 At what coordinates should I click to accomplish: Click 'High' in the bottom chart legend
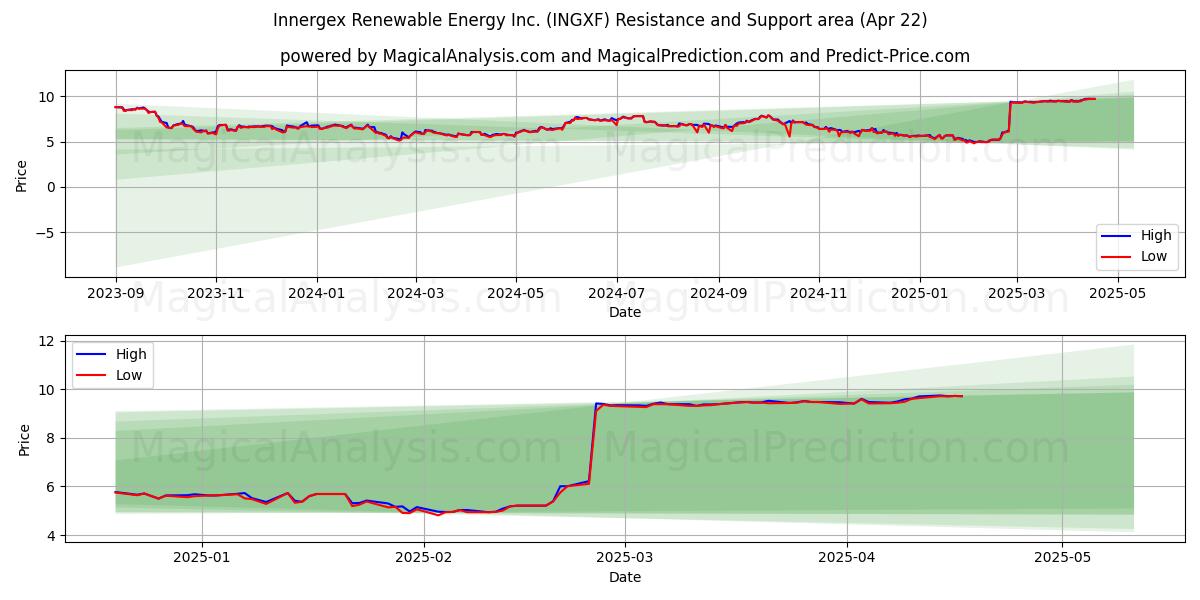131,354
